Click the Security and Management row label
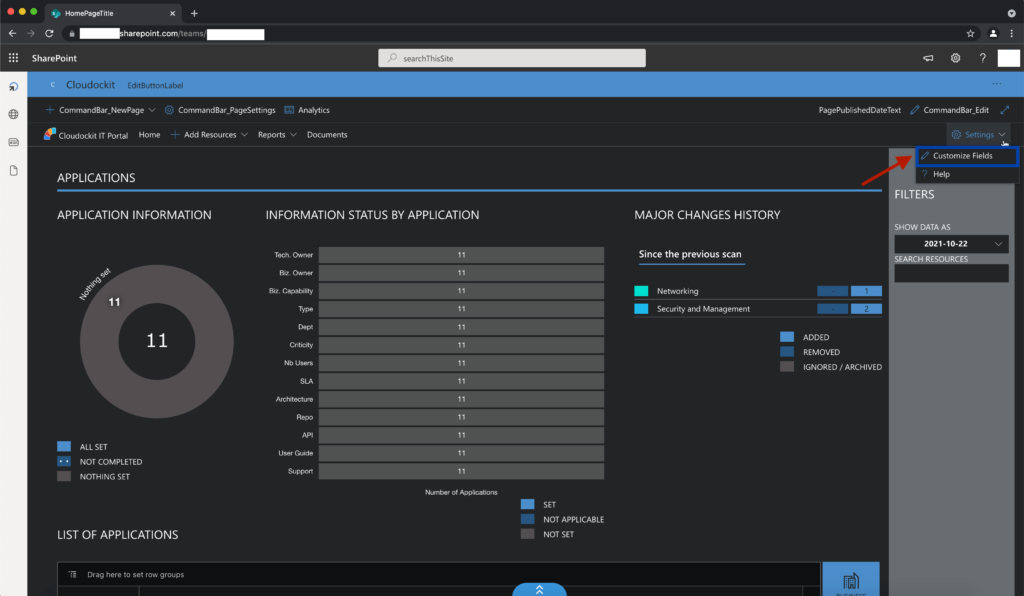This screenshot has width=1024, height=596. coord(703,309)
